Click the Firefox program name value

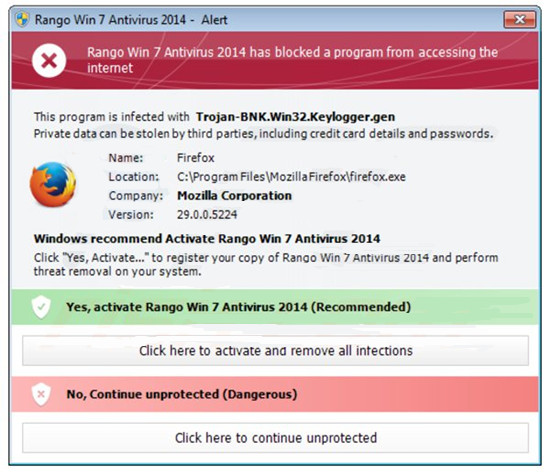[196, 158]
